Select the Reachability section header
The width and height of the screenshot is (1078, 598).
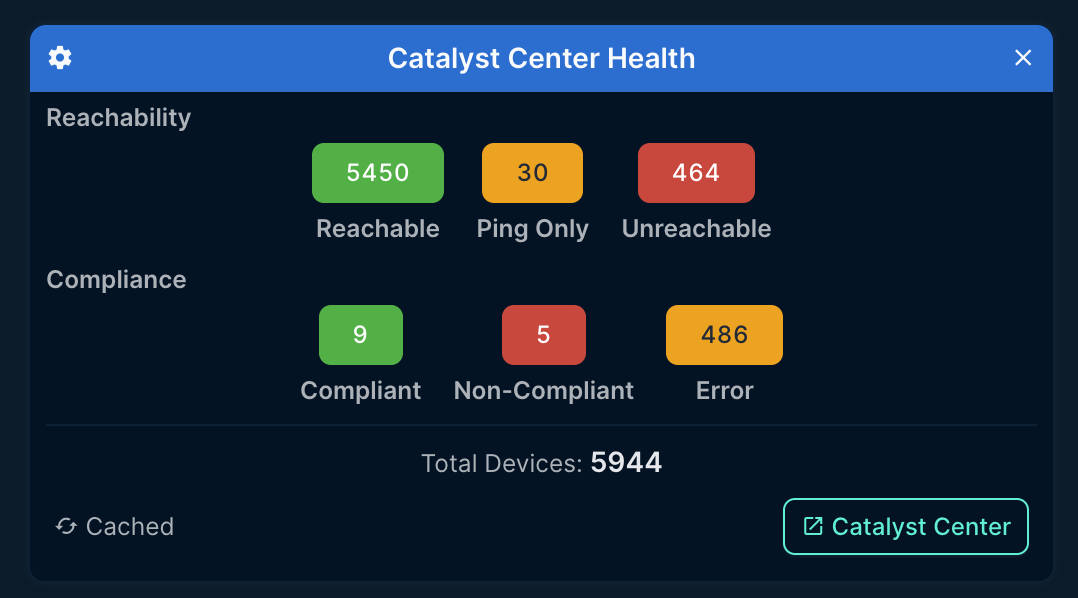[x=118, y=117]
